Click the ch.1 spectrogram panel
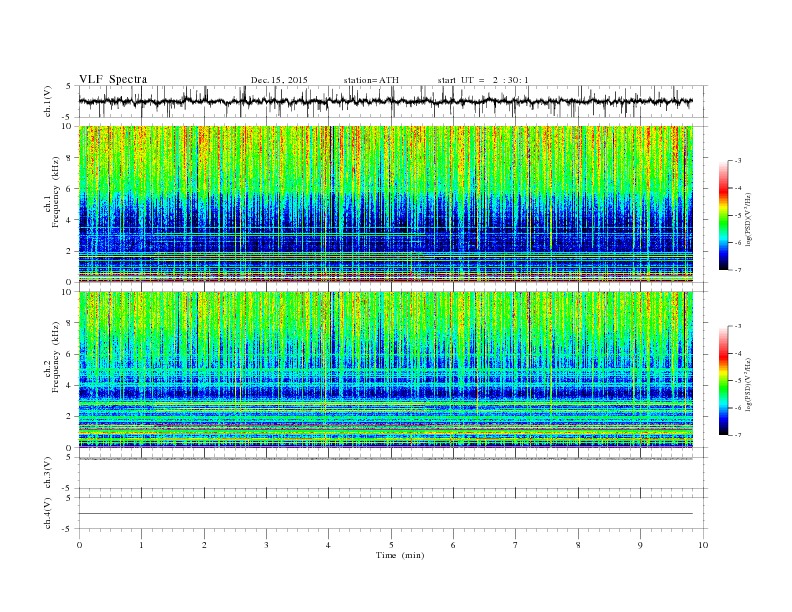The height and width of the screenshot is (612, 792). [x=386, y=204]
